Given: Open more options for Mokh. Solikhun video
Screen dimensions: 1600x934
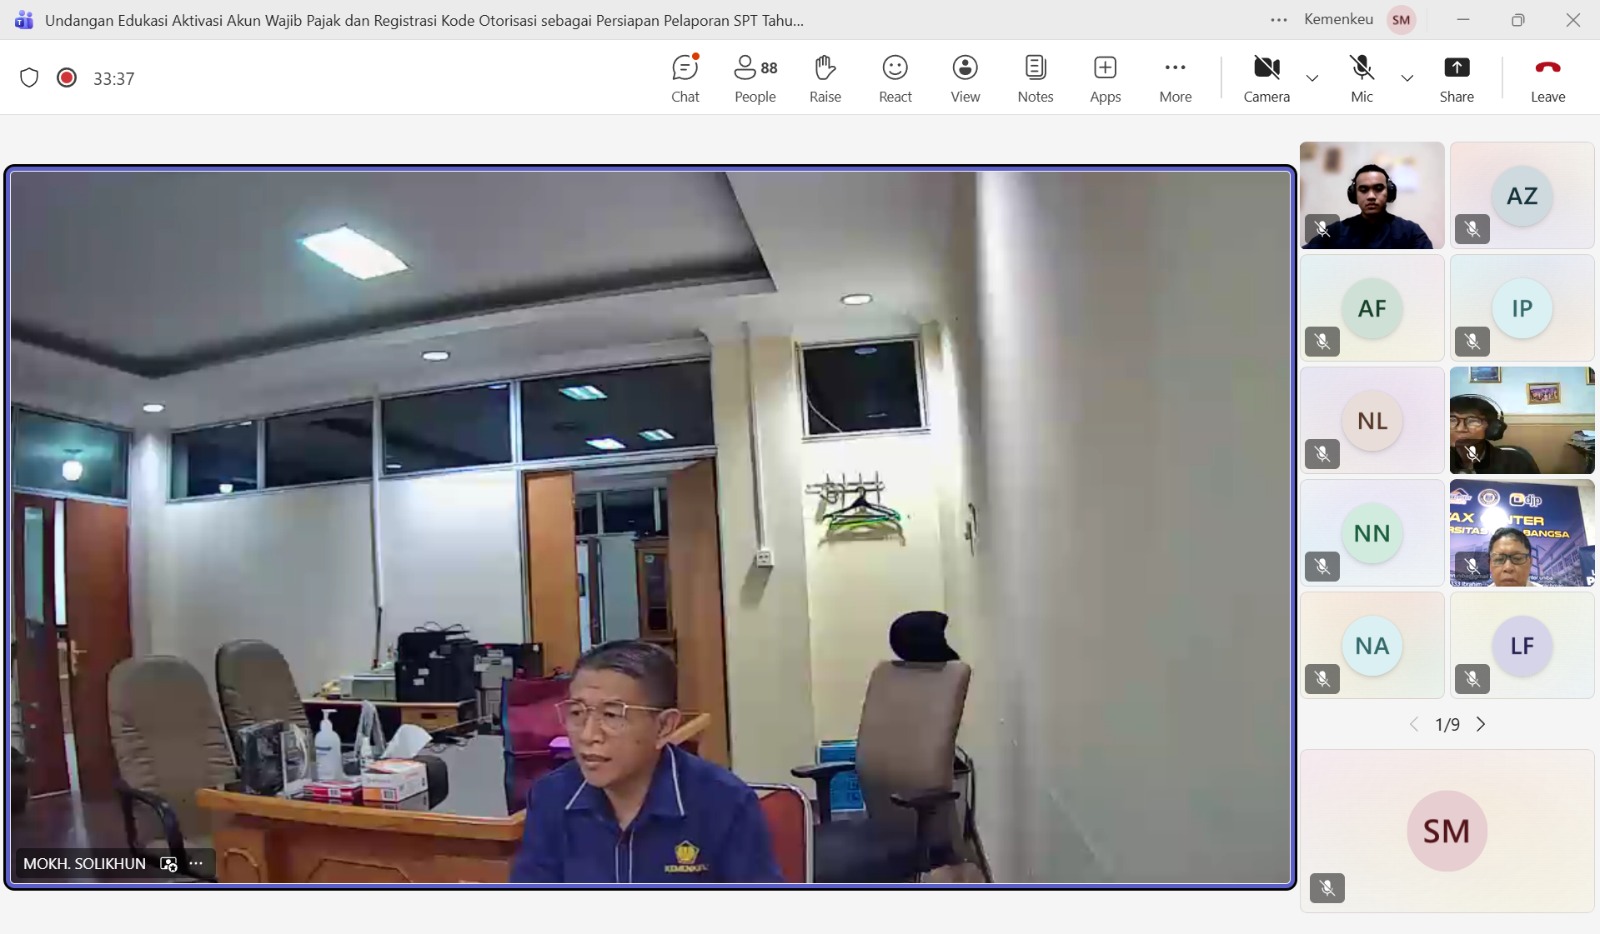Looking at the screenshot, I should (196, 863).
